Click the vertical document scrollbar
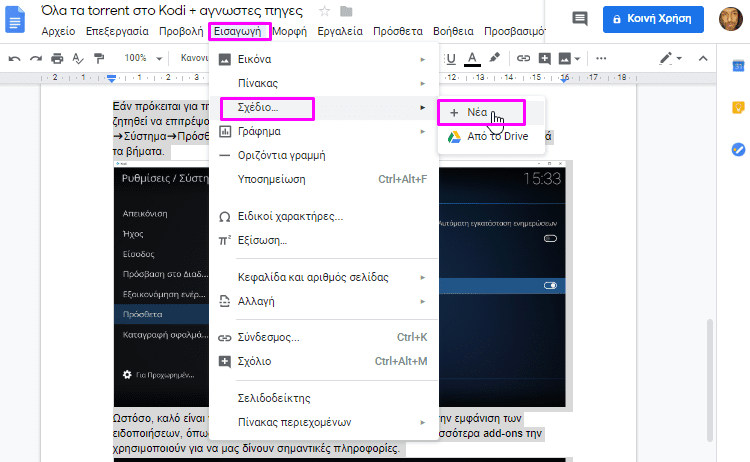The image size is (750, 462). 710,380
